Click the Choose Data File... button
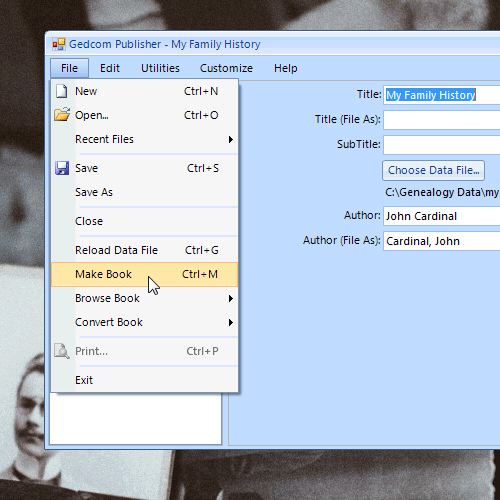The width and height of the screenshot is (500, 500). pyautogui.click(x=433, y=170)
